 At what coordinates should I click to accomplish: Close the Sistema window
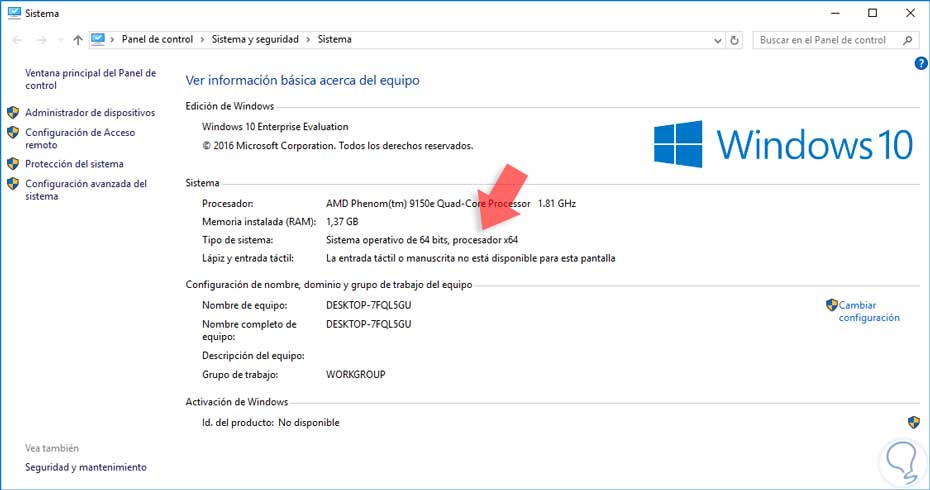(910, 13)
